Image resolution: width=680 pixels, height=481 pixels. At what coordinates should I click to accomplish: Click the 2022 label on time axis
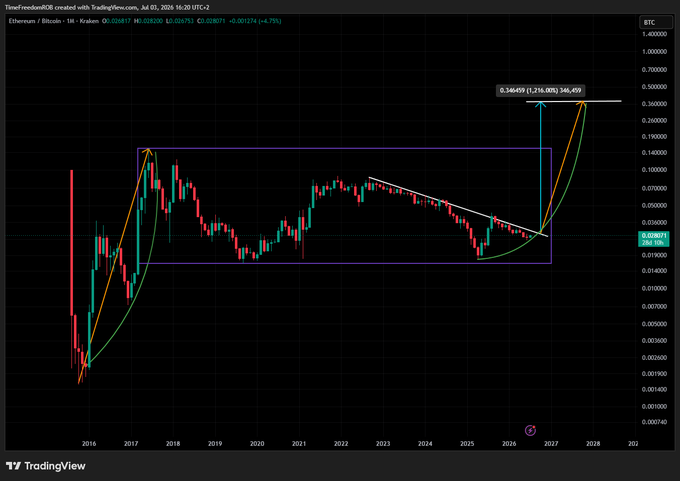tap(341, 444)
